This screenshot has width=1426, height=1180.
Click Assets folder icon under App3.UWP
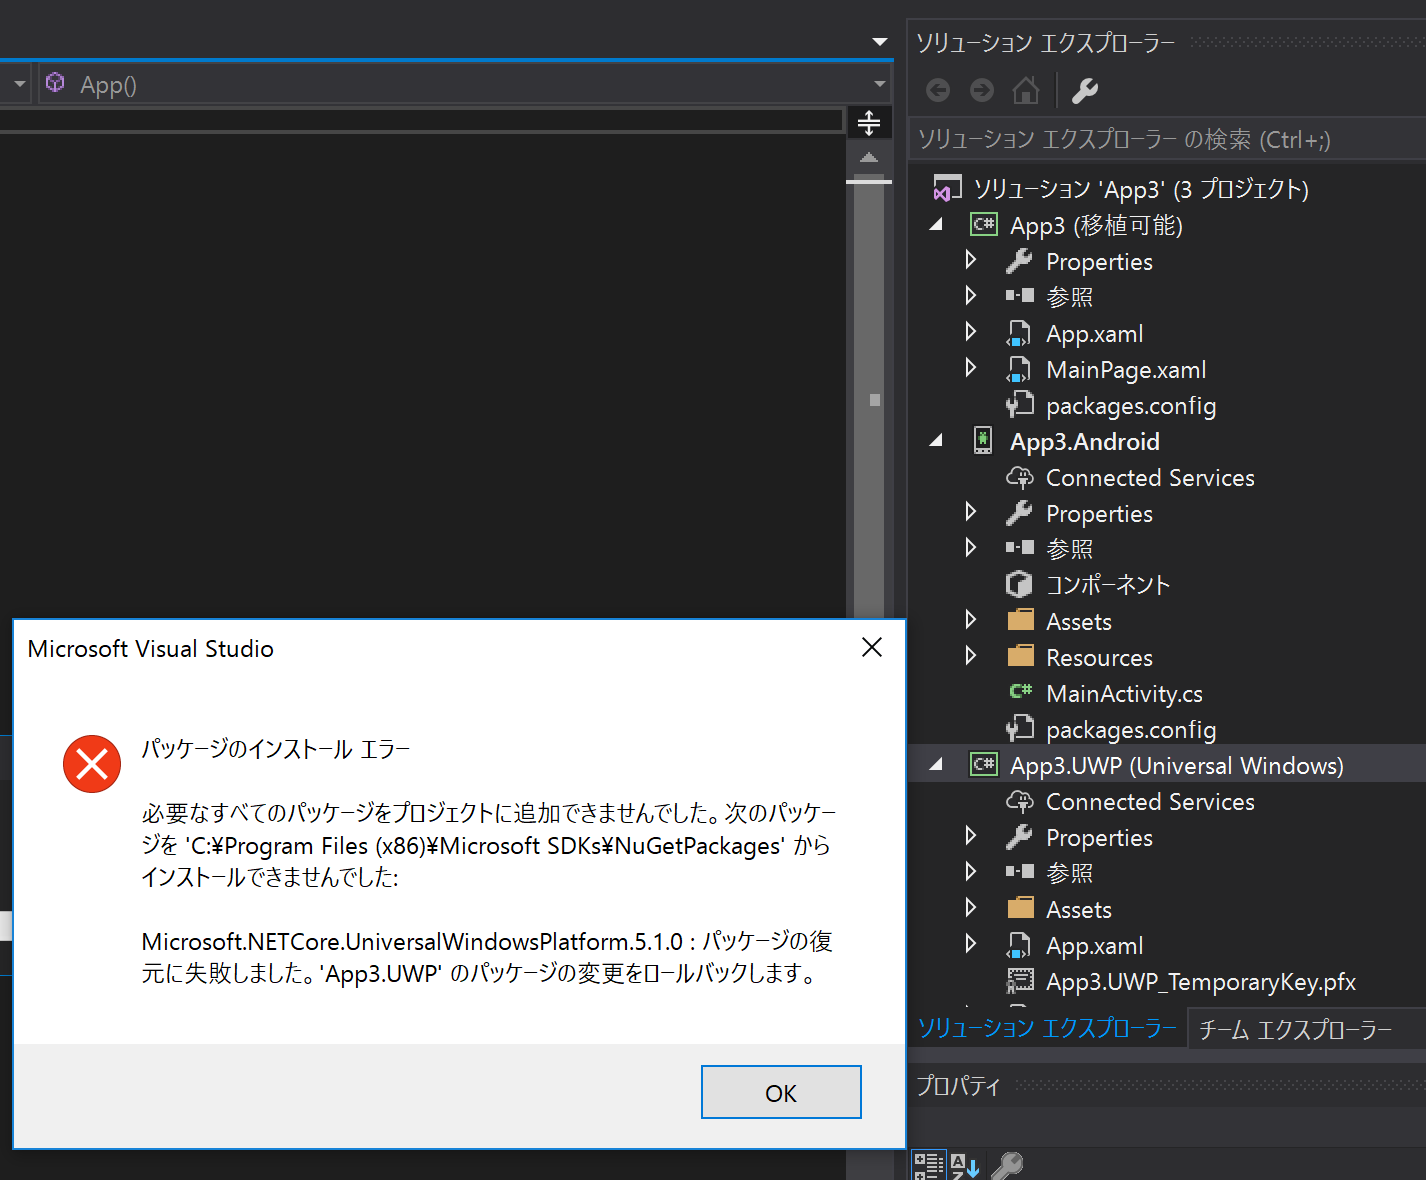pos(1020,908)
